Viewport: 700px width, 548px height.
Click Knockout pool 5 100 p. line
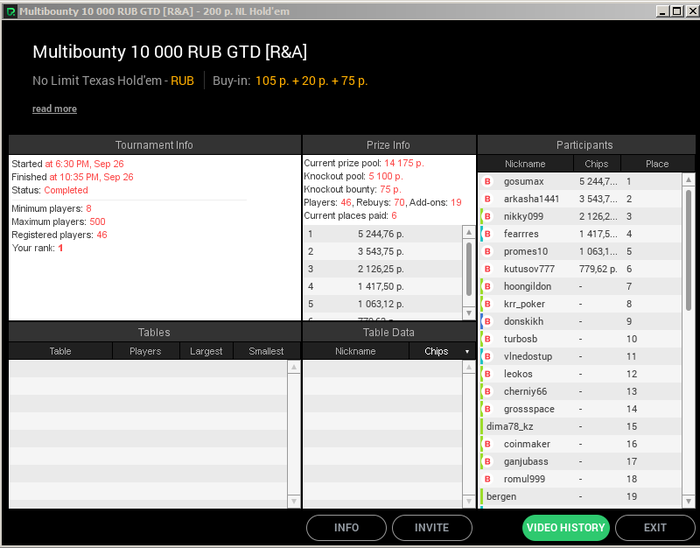(354, 176)
